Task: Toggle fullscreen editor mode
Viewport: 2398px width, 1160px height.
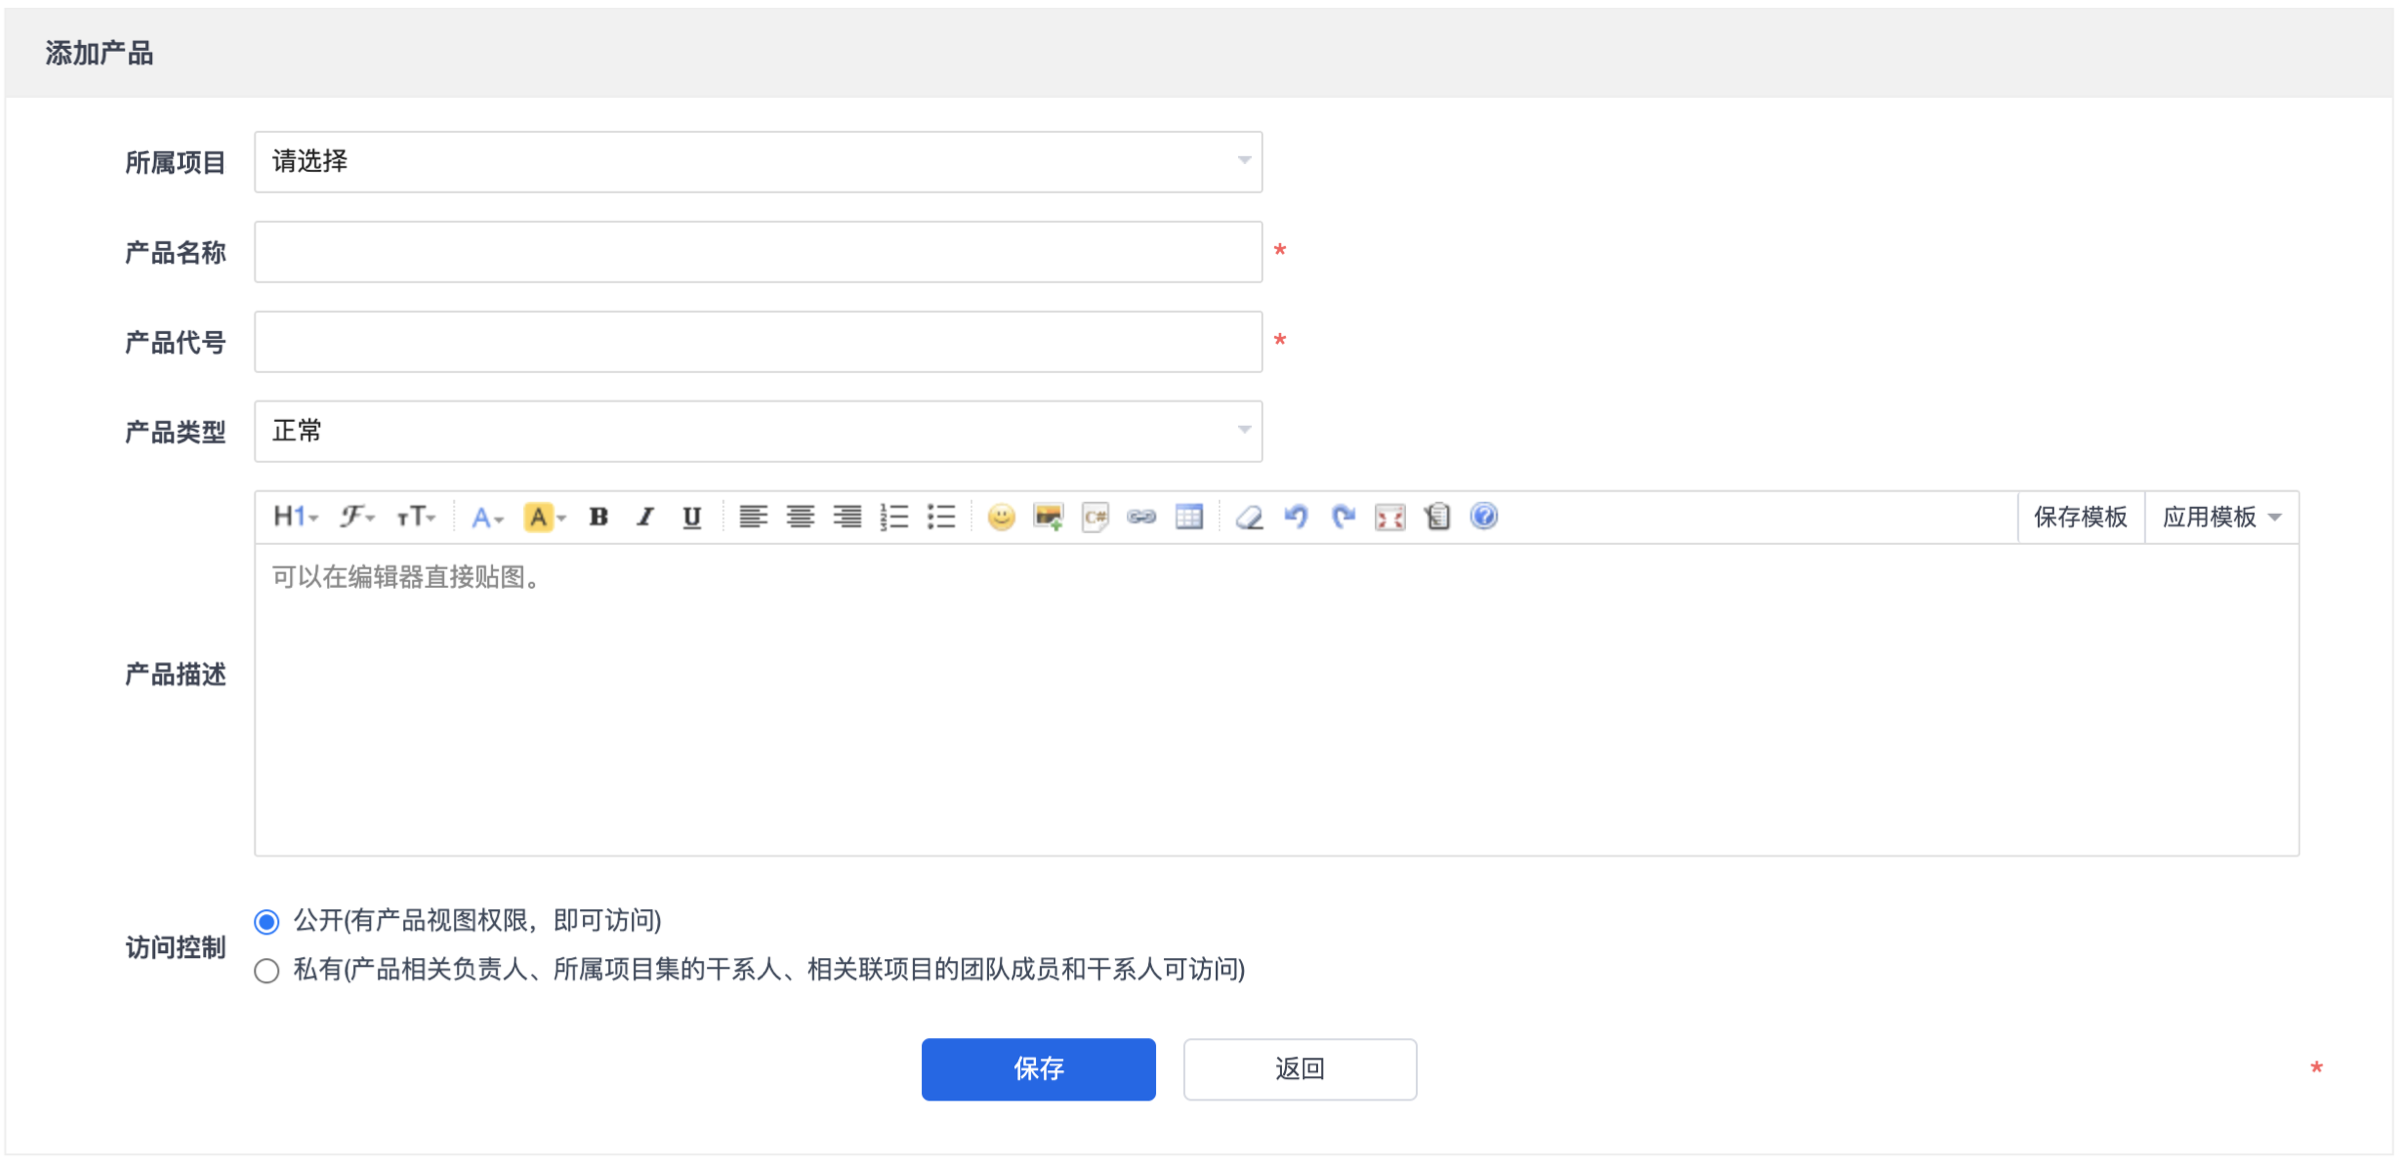Action: pos(1390,517)
